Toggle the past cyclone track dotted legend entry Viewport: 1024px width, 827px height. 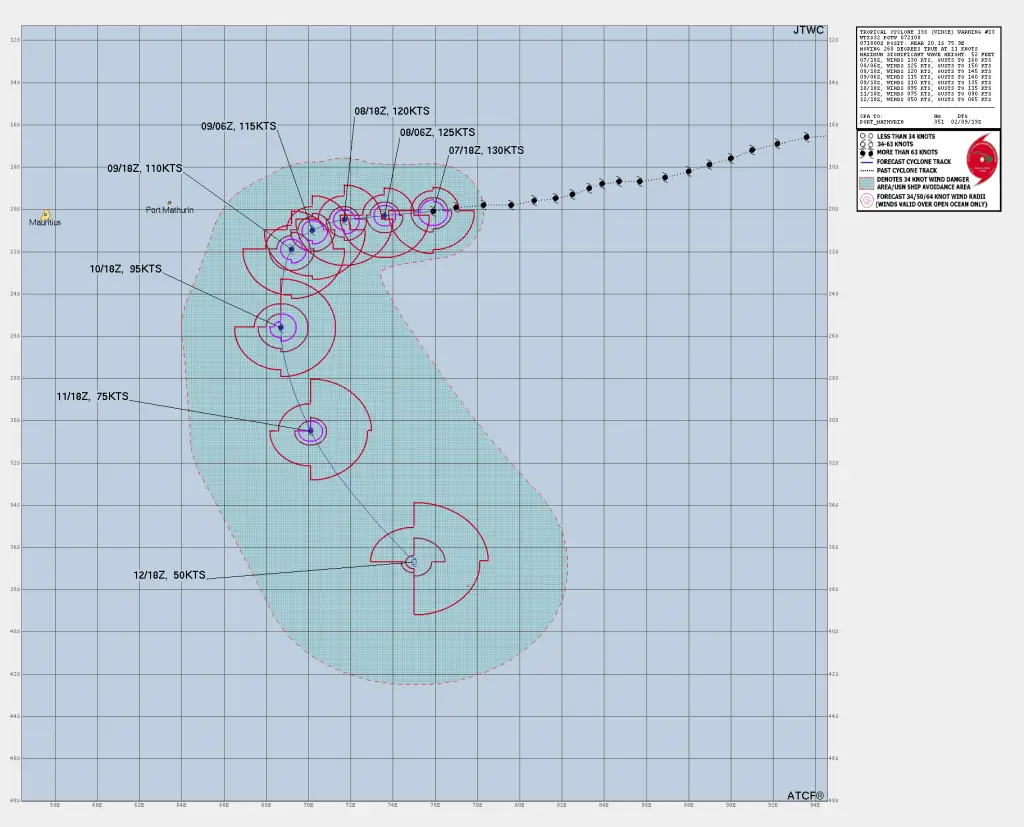pyautogui.click(x=867, y=170)
